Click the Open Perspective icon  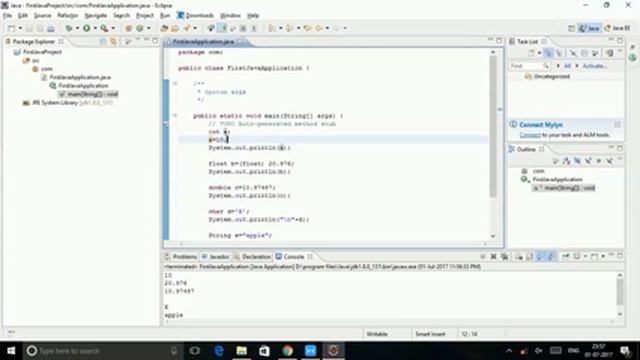coord(571,28)
